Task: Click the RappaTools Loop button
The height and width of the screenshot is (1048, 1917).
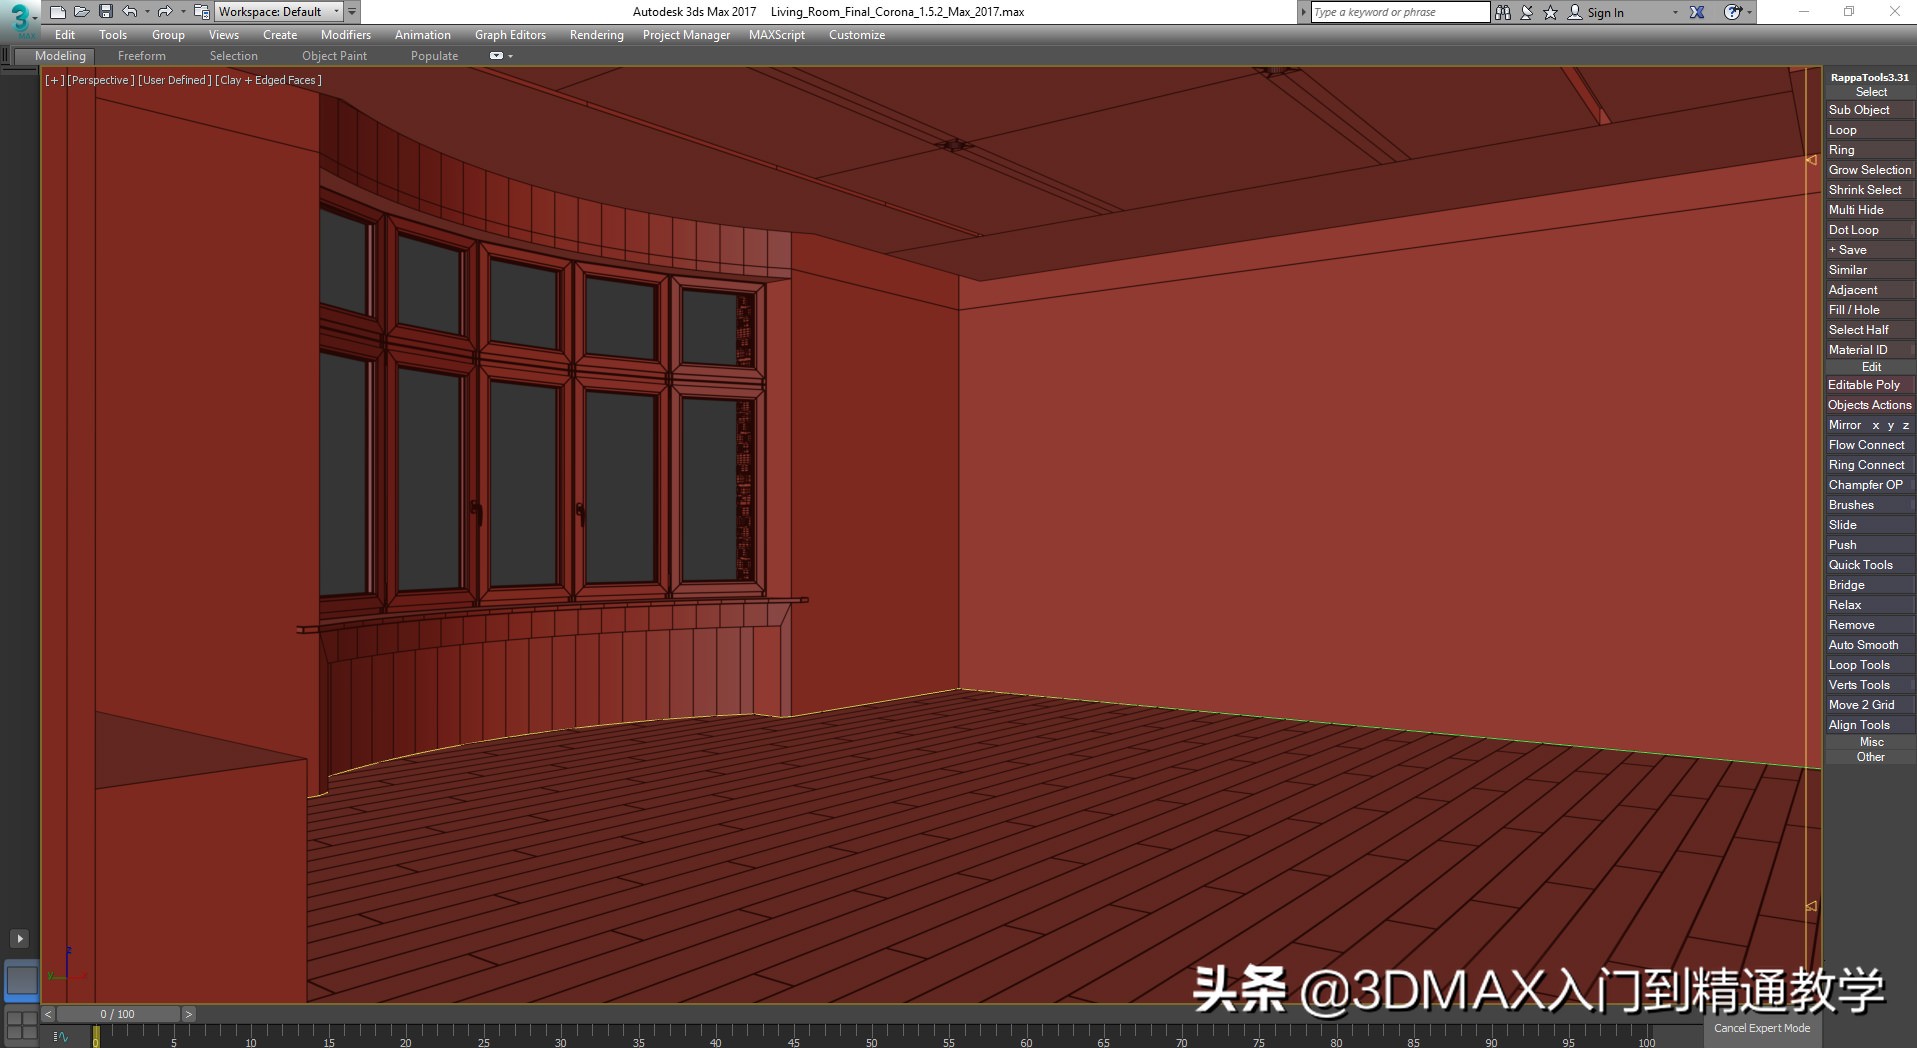Action: point(1870,130)
